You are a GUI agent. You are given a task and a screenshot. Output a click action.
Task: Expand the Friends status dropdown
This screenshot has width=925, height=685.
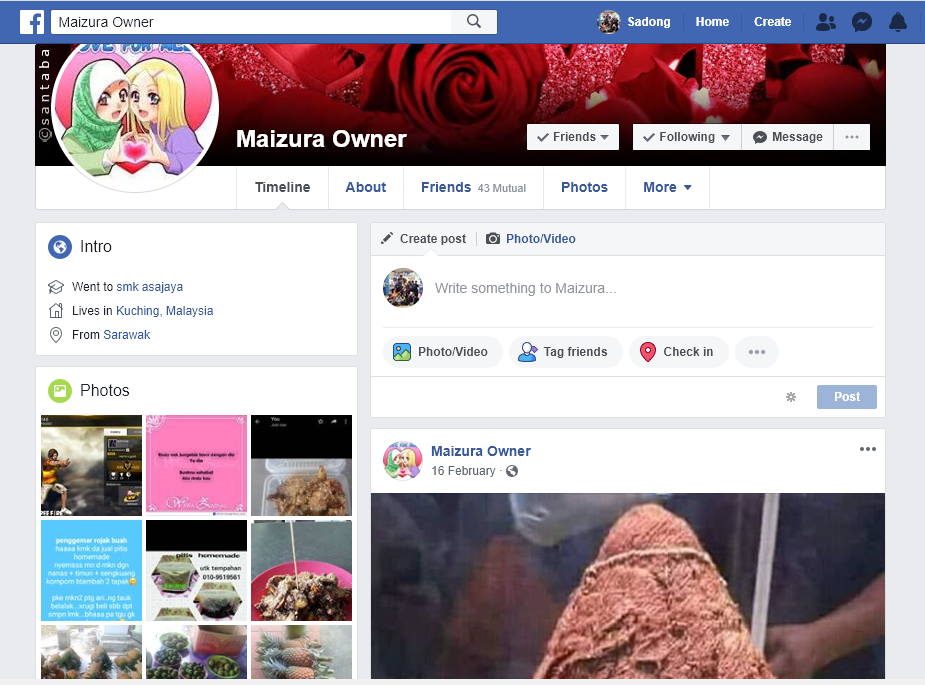573,137
